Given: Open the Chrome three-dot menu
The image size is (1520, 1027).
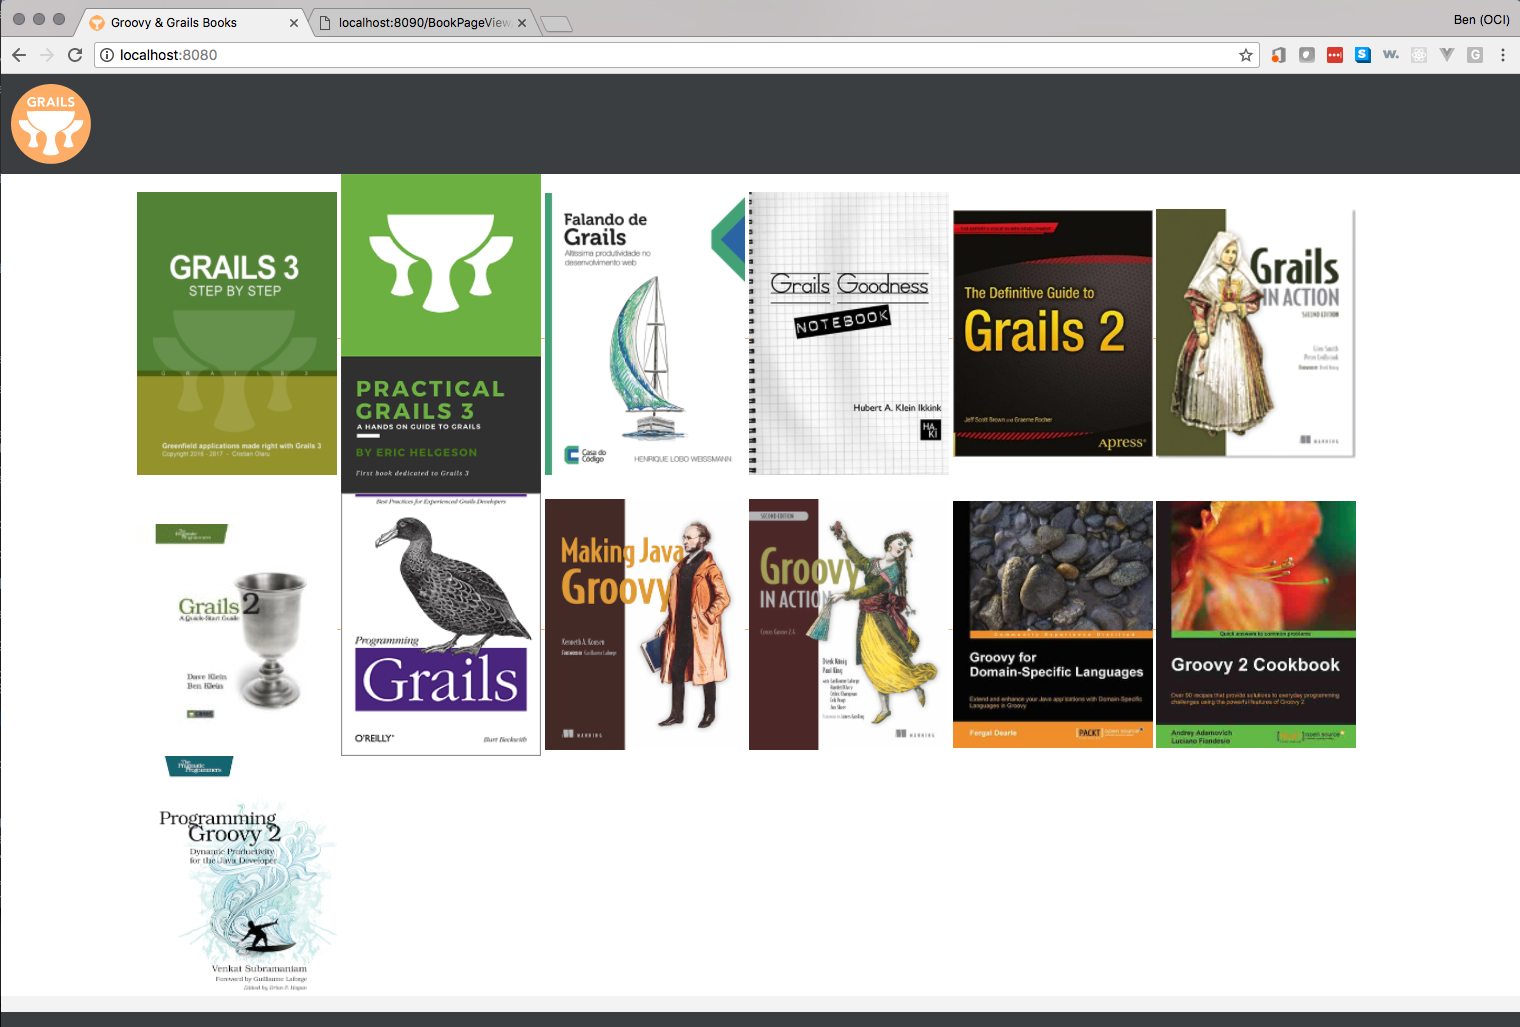Looking at the screenshot, I should (x=1502, y=55).
